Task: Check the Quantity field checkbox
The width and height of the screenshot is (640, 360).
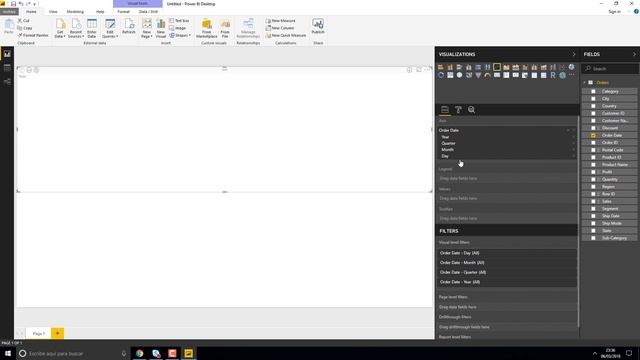Action: pyautogui.click(x=593, y=179)
